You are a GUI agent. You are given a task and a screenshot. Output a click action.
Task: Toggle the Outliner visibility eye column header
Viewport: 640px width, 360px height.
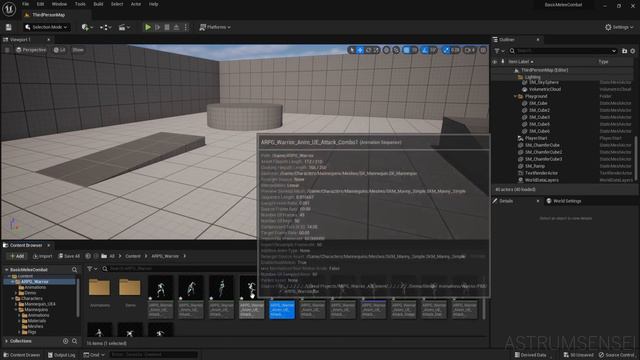tap(495, 62)
